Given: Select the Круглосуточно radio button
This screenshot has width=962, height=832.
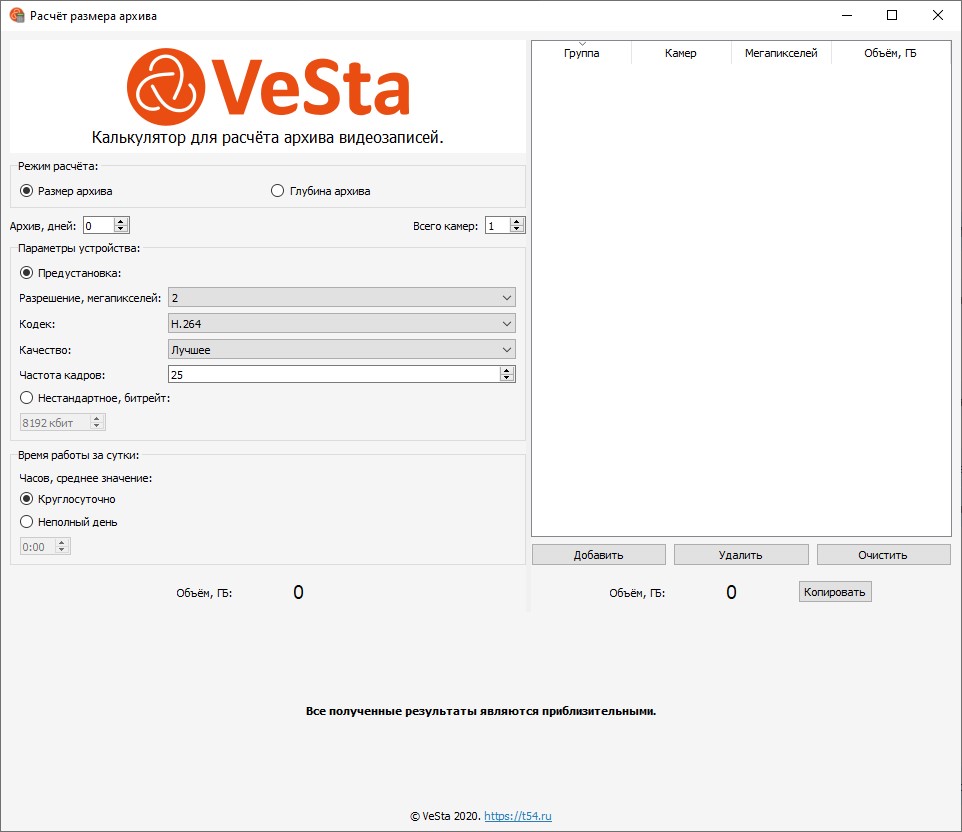Looking at the screenshot, I should [x=27, y=499].
